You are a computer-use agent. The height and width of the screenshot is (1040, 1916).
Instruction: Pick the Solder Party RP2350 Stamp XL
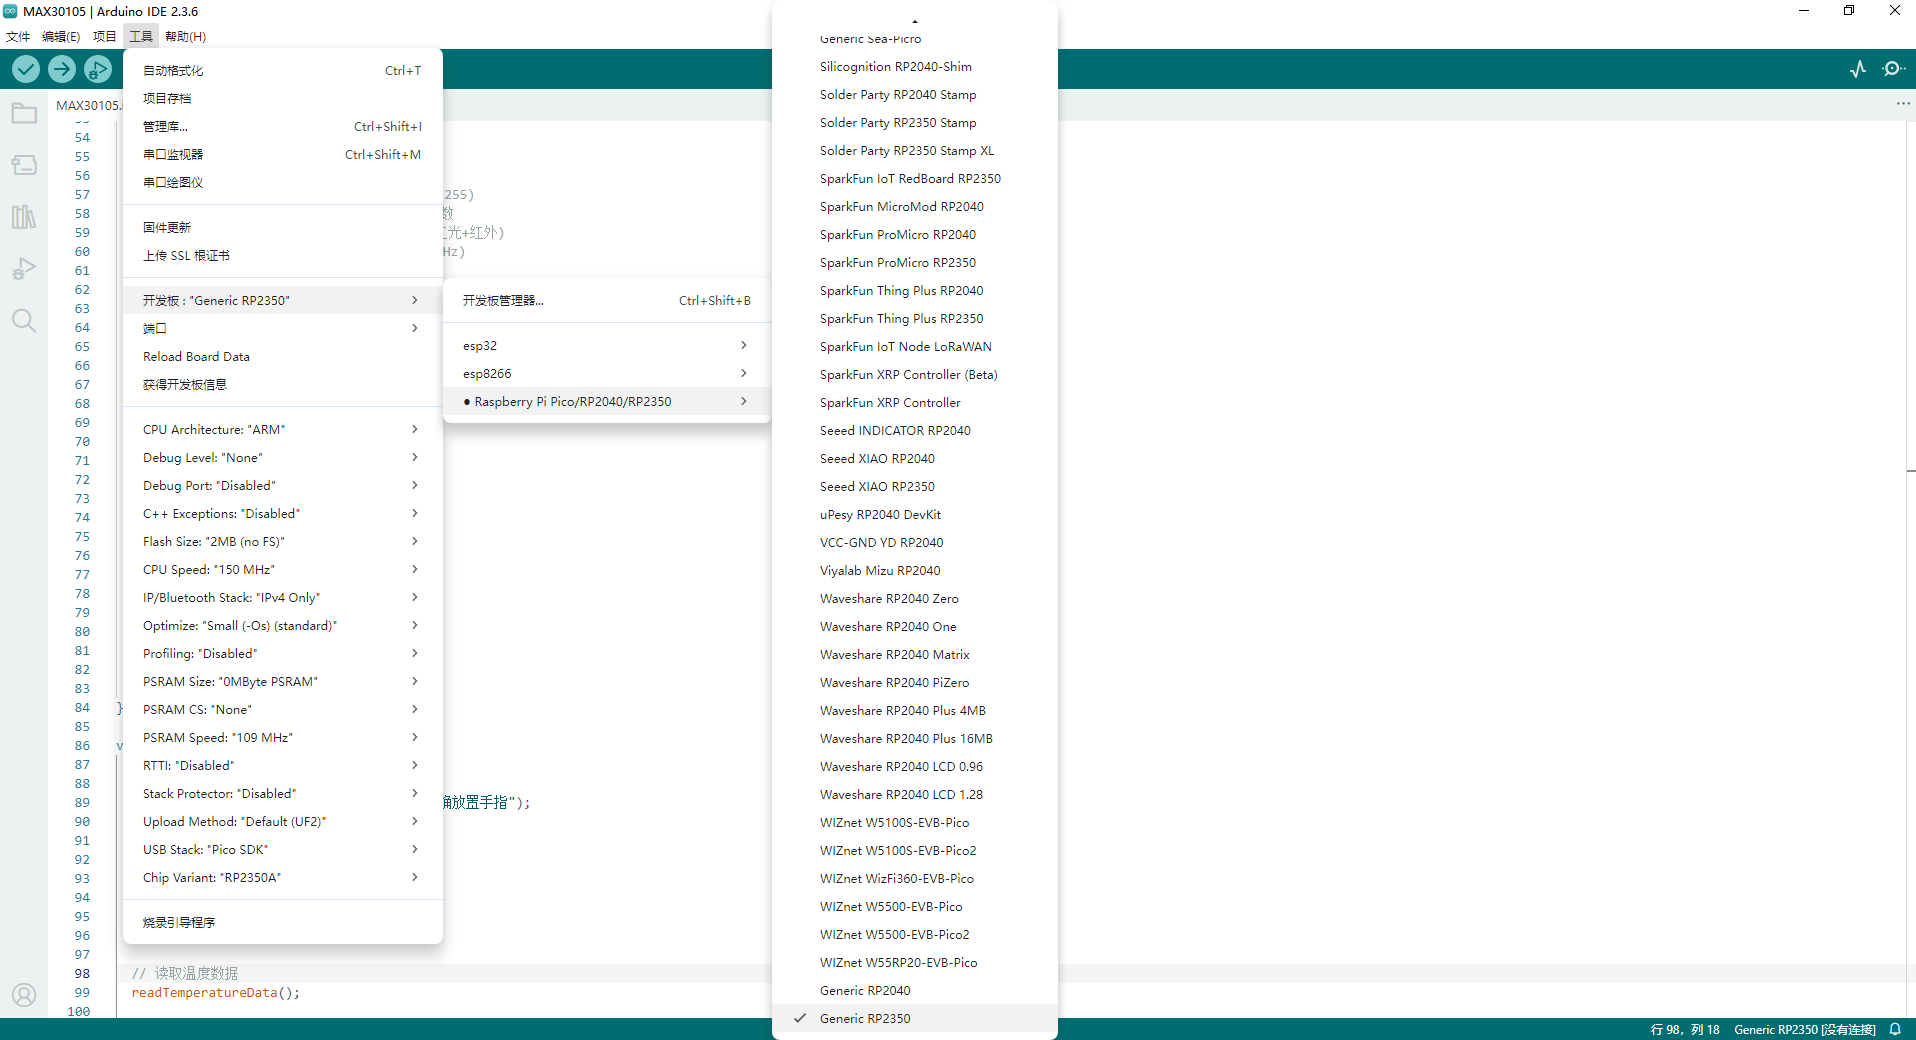915,150
